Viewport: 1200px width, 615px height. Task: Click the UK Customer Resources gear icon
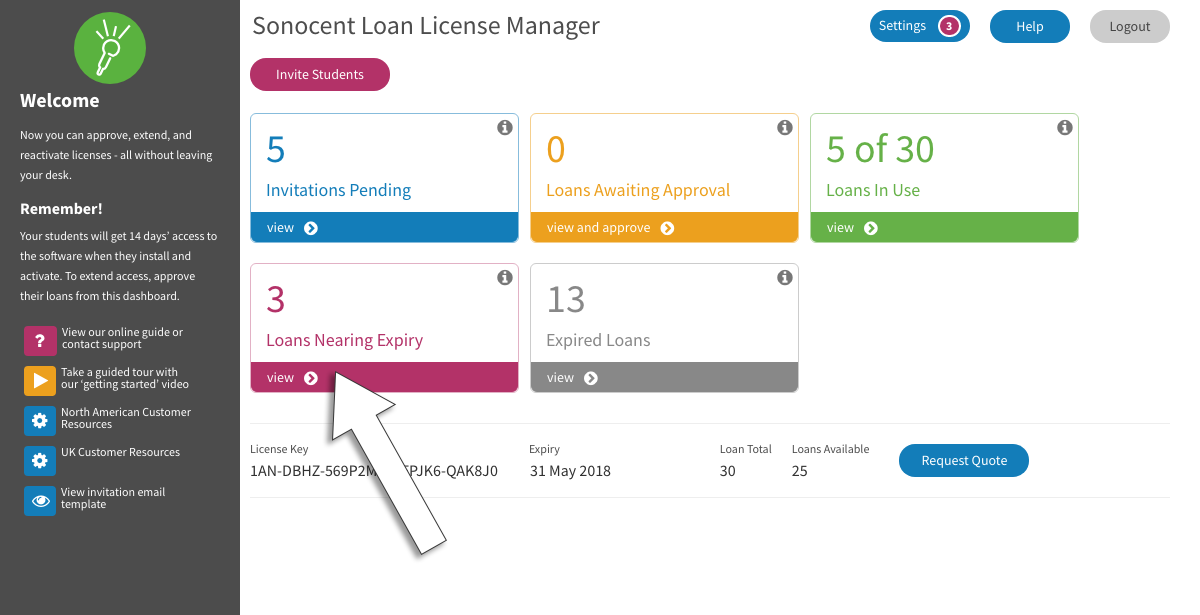40,460
